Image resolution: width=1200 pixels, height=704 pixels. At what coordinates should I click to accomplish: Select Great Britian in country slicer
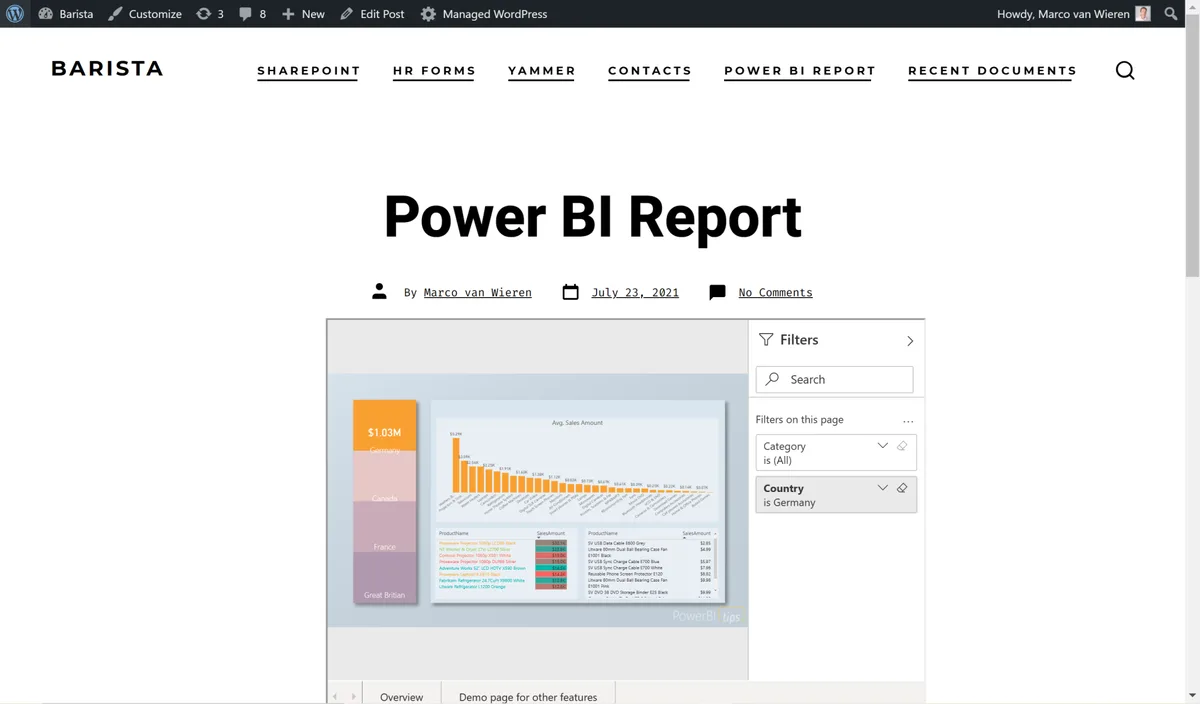click(385, 577)
